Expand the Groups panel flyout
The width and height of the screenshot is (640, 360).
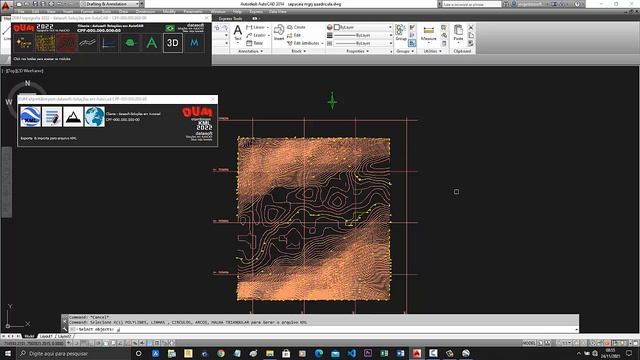[405, 51]
